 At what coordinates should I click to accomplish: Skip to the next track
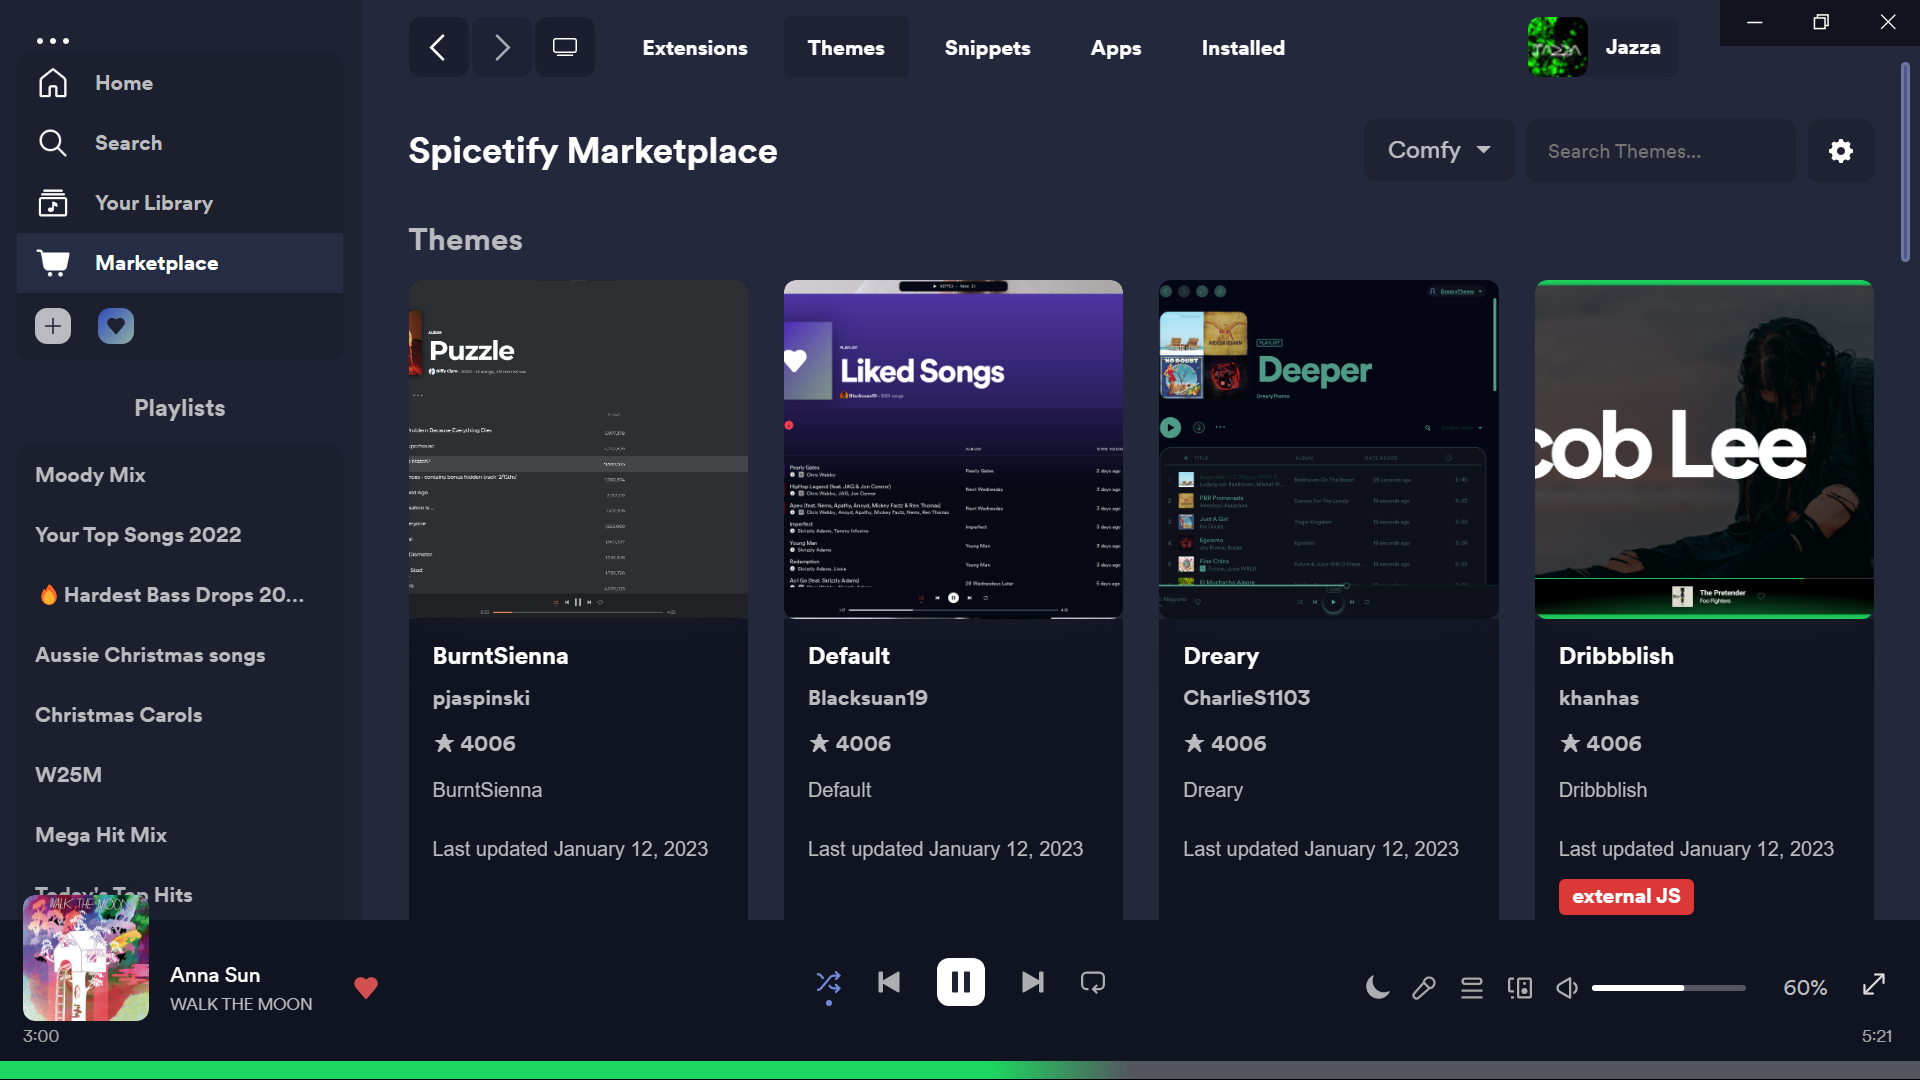[x=1032, y=982]
